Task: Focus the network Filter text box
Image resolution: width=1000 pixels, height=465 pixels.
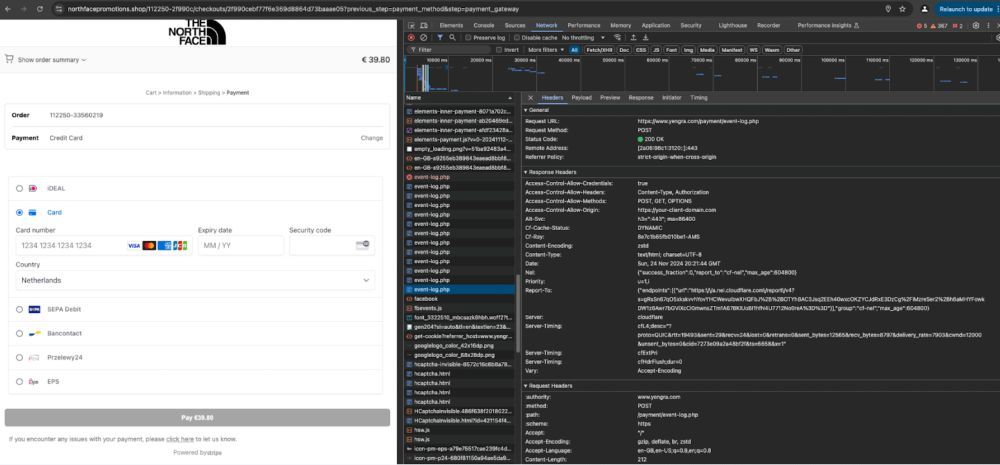Action: [x=450, y=50]
